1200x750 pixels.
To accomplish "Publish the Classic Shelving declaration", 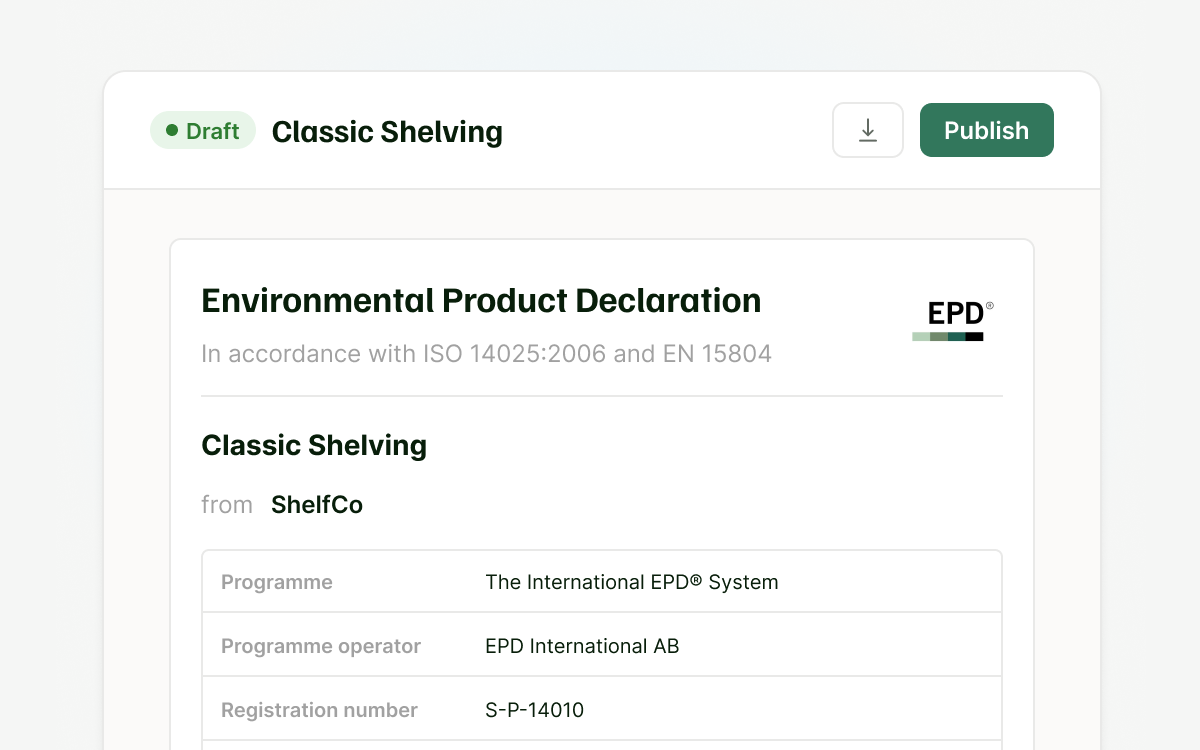I will (987, 130).
